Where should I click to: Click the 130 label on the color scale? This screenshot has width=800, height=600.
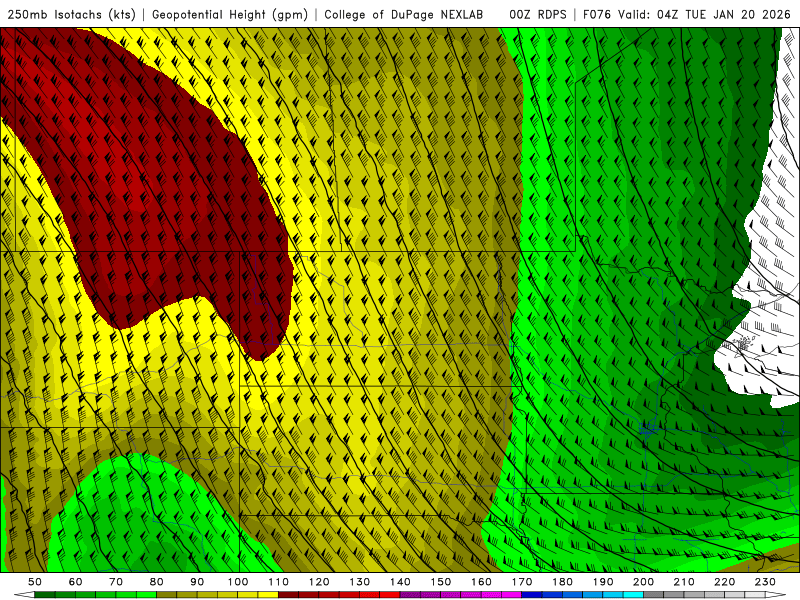(360, 582)
